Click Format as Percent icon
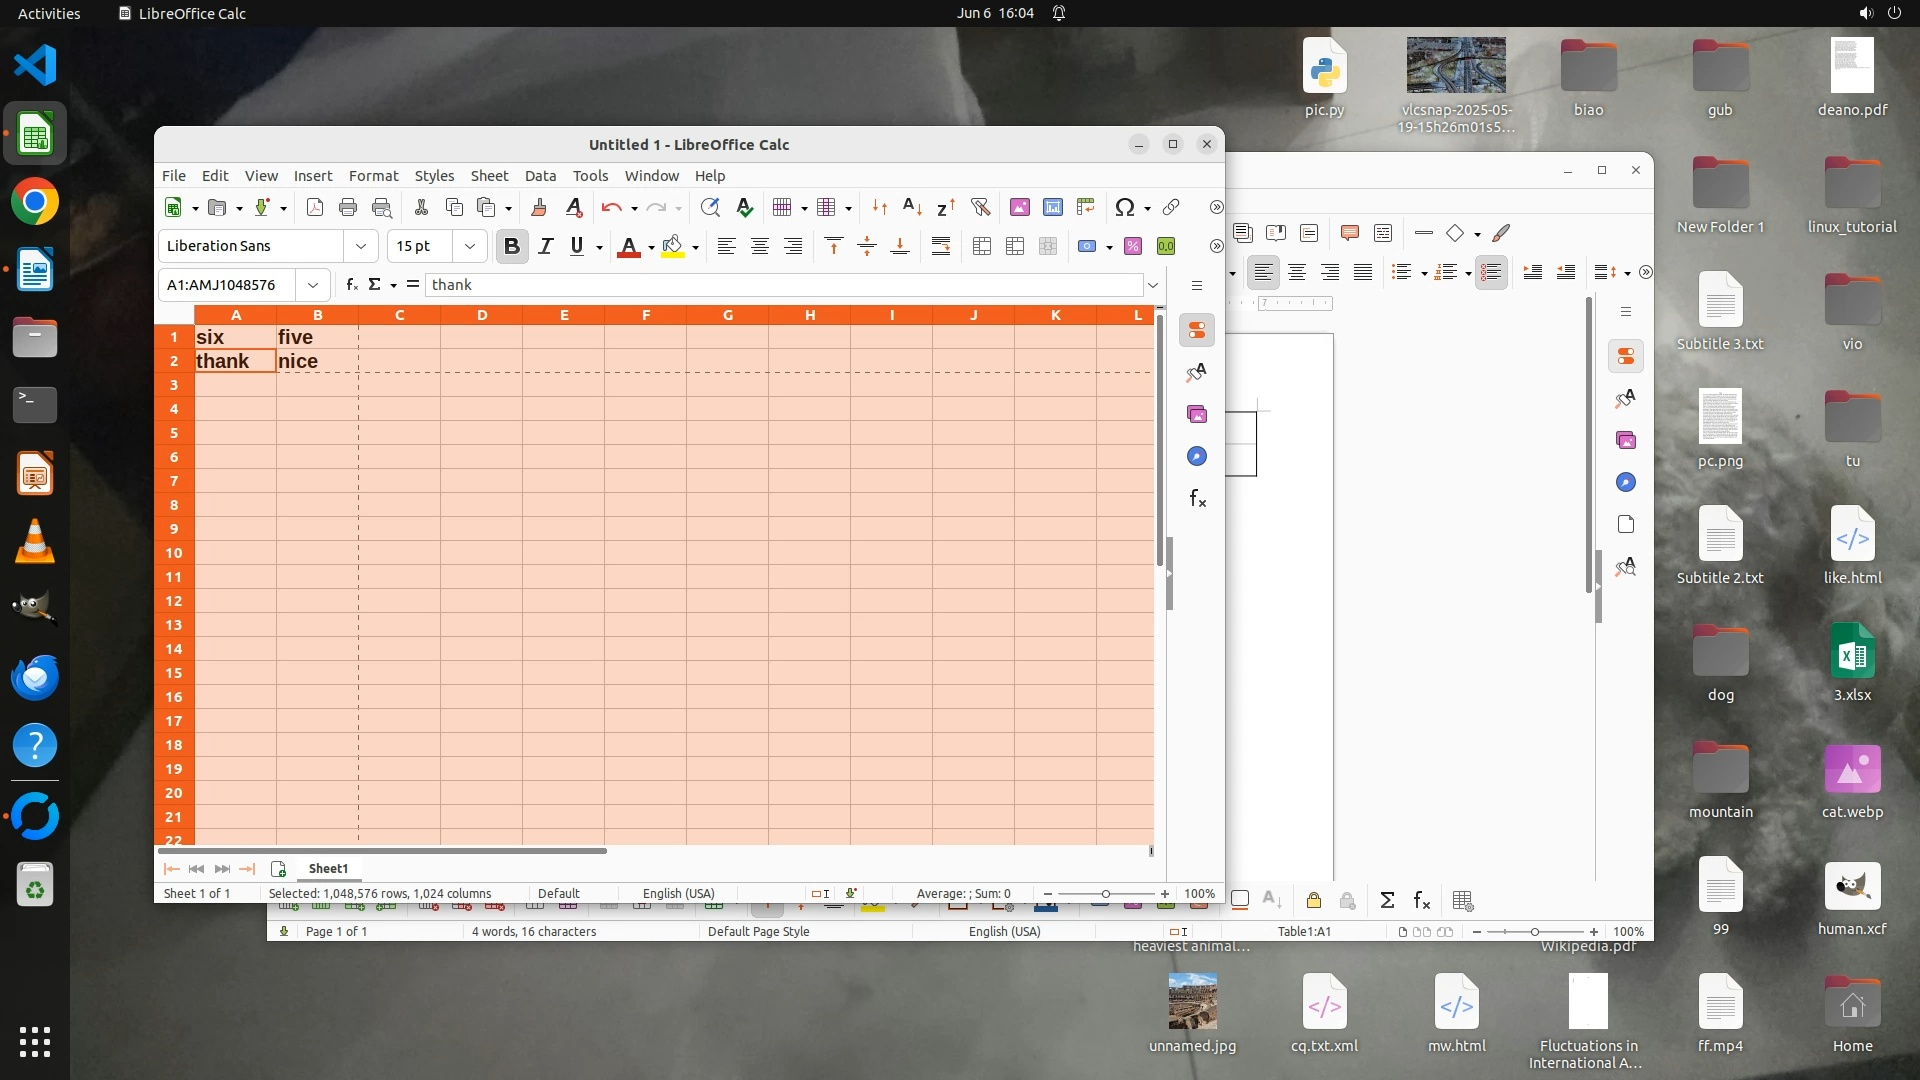The image size is (1920, 1080). (x=1133, y=246)
